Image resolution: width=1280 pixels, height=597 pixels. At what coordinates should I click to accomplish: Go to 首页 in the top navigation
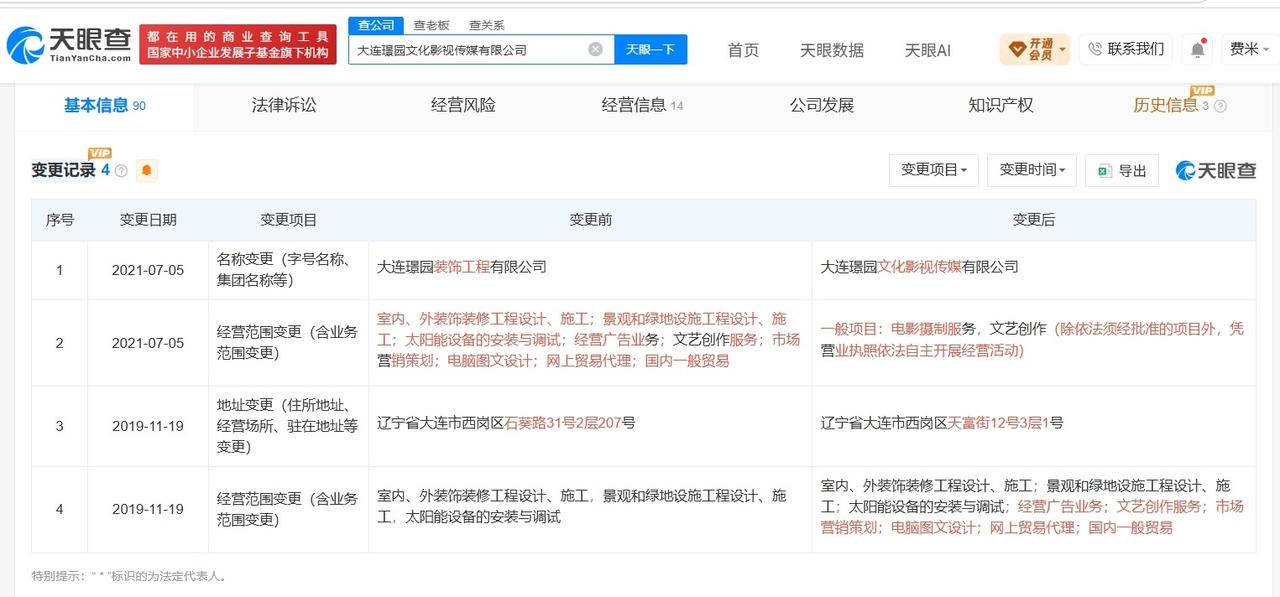[x=743, y=50]
